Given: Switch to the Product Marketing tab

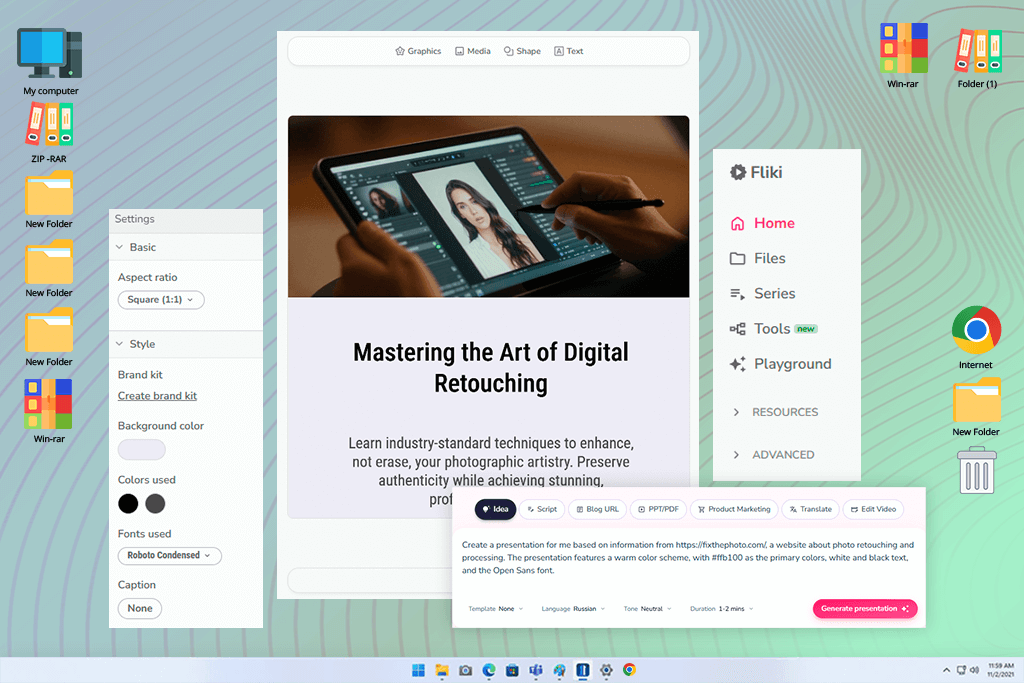Looking at the screenshot, I should click(734, 509).
